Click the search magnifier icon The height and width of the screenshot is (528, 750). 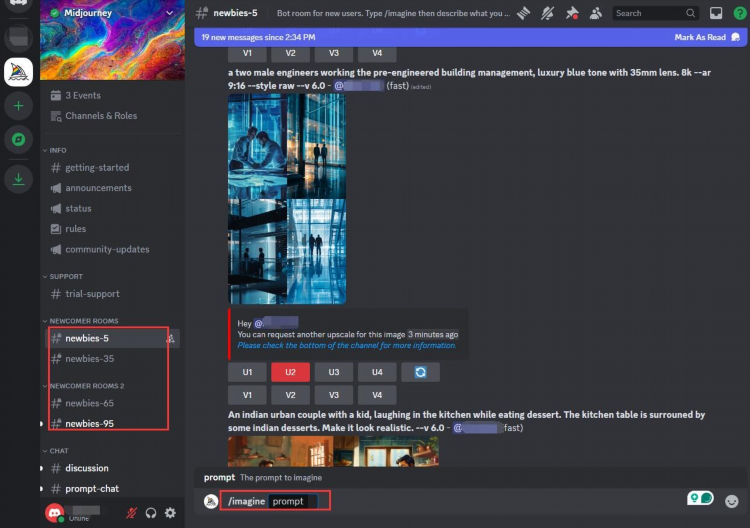click(x=690, y=13)
